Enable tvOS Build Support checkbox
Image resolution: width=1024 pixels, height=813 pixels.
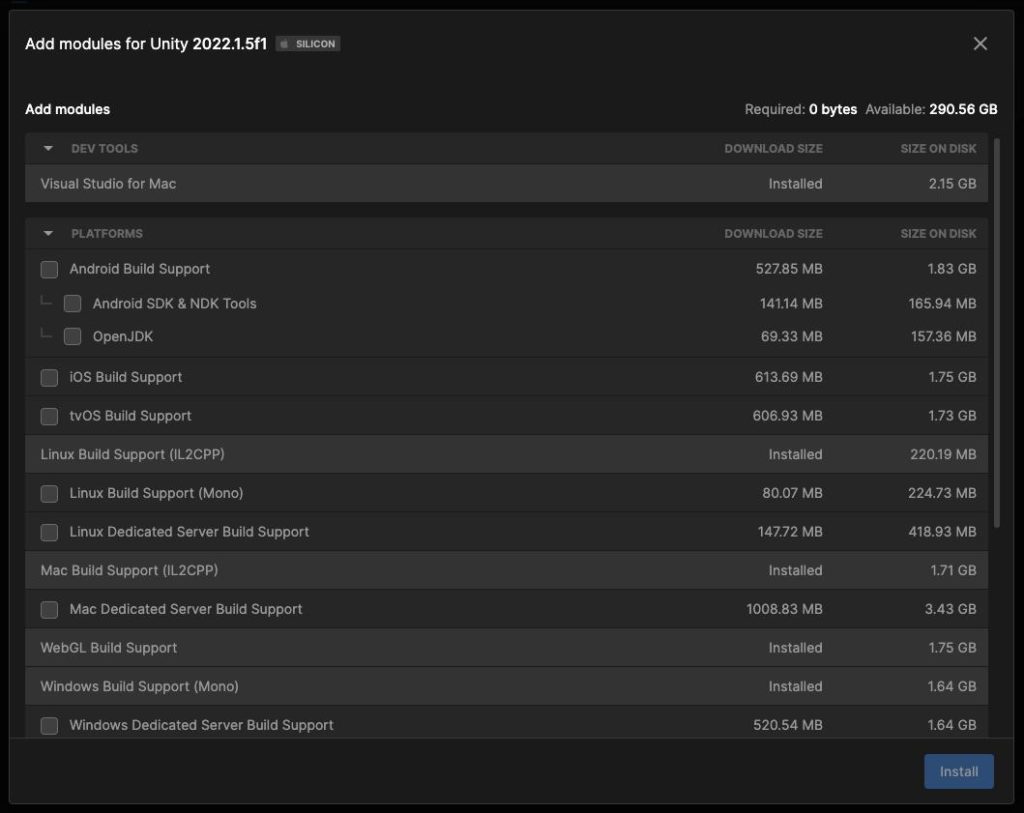pos(49,416)
